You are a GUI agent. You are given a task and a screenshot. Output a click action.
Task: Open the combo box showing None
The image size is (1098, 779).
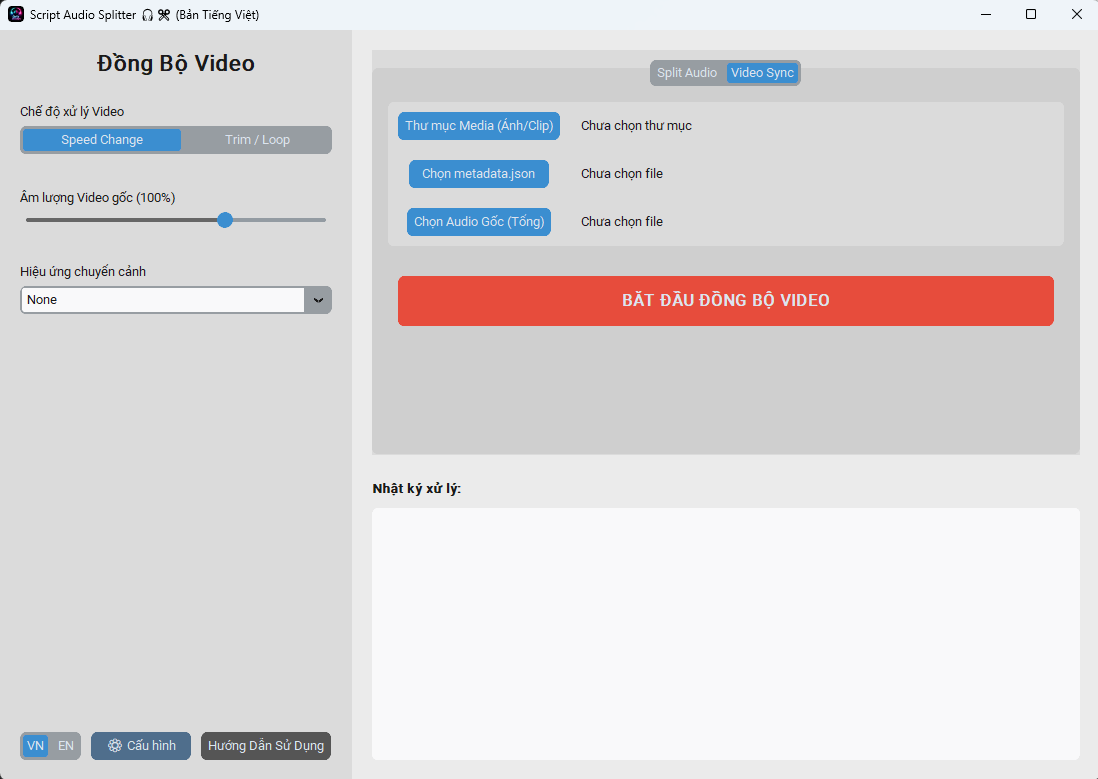pos(163,300)
